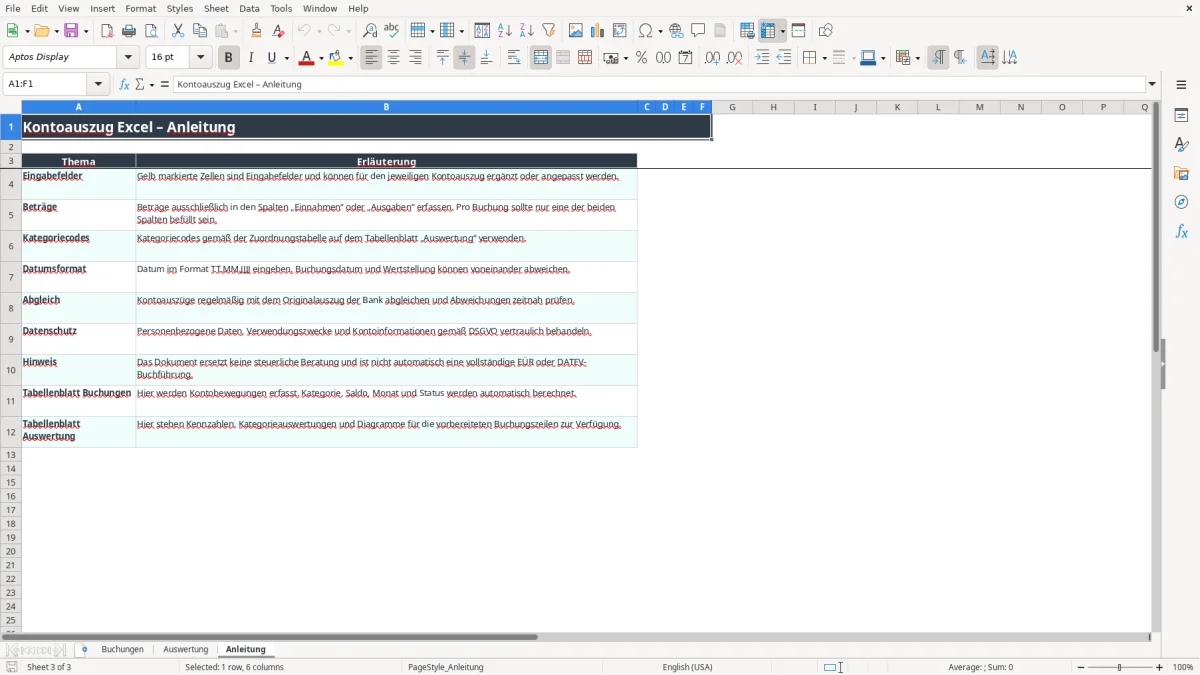Viewport: 1200px width, 675px height.
Task: Expand the formula bar with right arrow
Action: click(x=1152, y=85)
